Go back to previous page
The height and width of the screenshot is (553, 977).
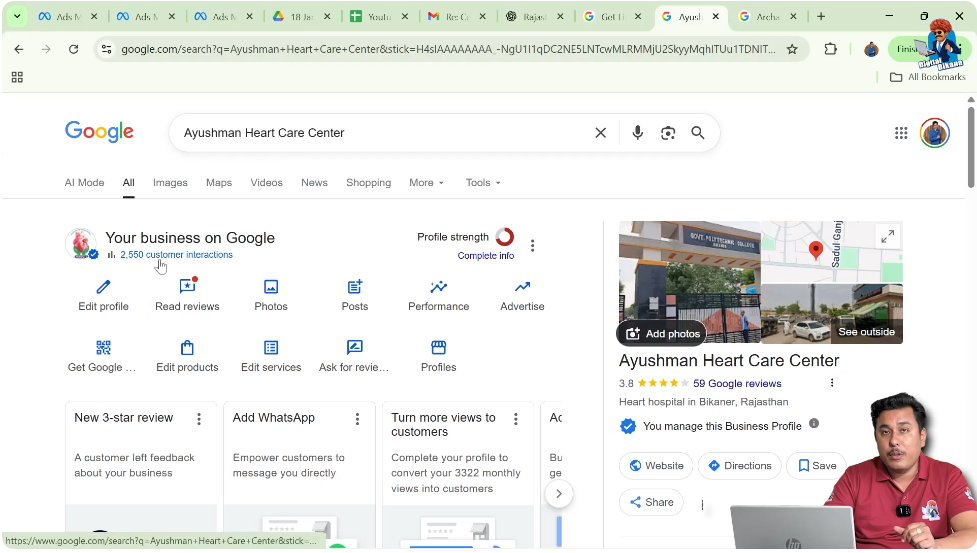click(19, 49)
